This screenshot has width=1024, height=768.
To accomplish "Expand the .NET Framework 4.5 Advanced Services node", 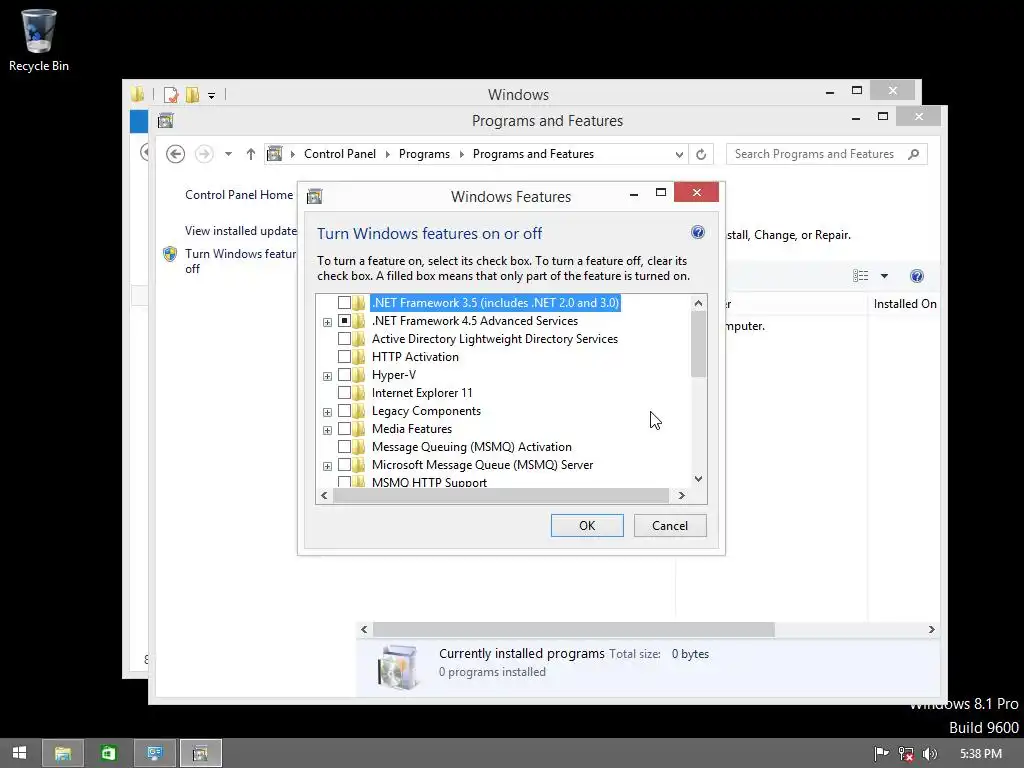I will [x=327, y=322].
